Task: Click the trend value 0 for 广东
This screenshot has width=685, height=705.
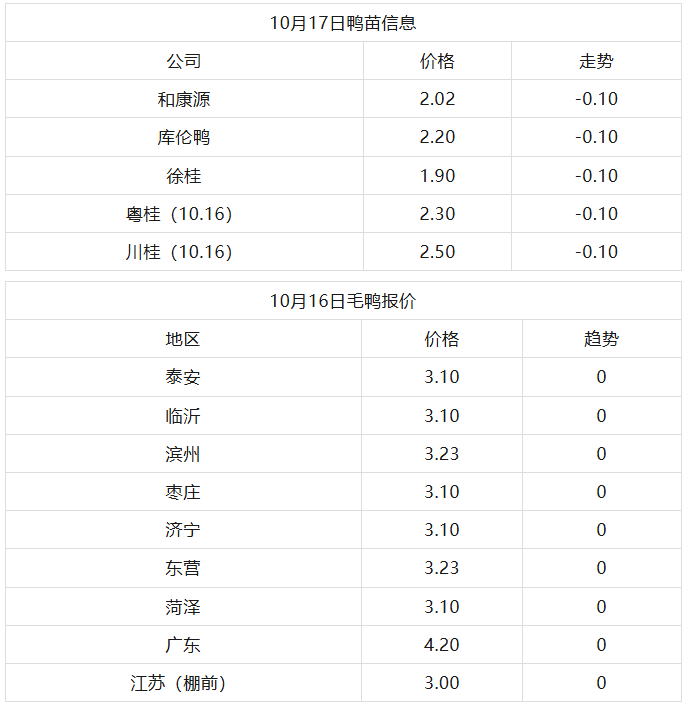Action: (601, 645)
